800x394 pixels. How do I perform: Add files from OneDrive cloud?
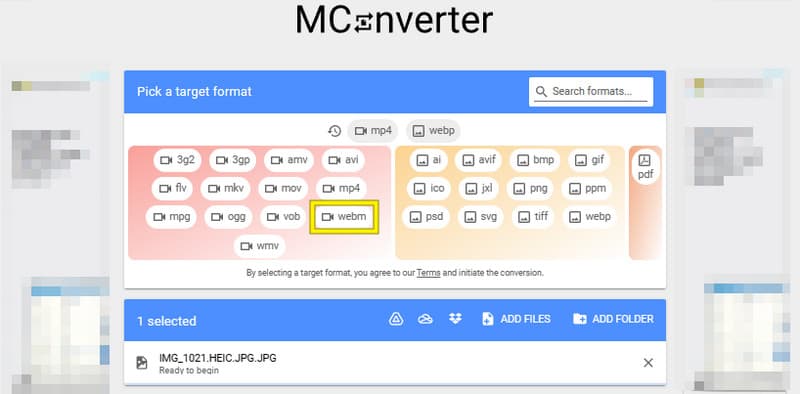pyautogui.click(x=425, y=319)
